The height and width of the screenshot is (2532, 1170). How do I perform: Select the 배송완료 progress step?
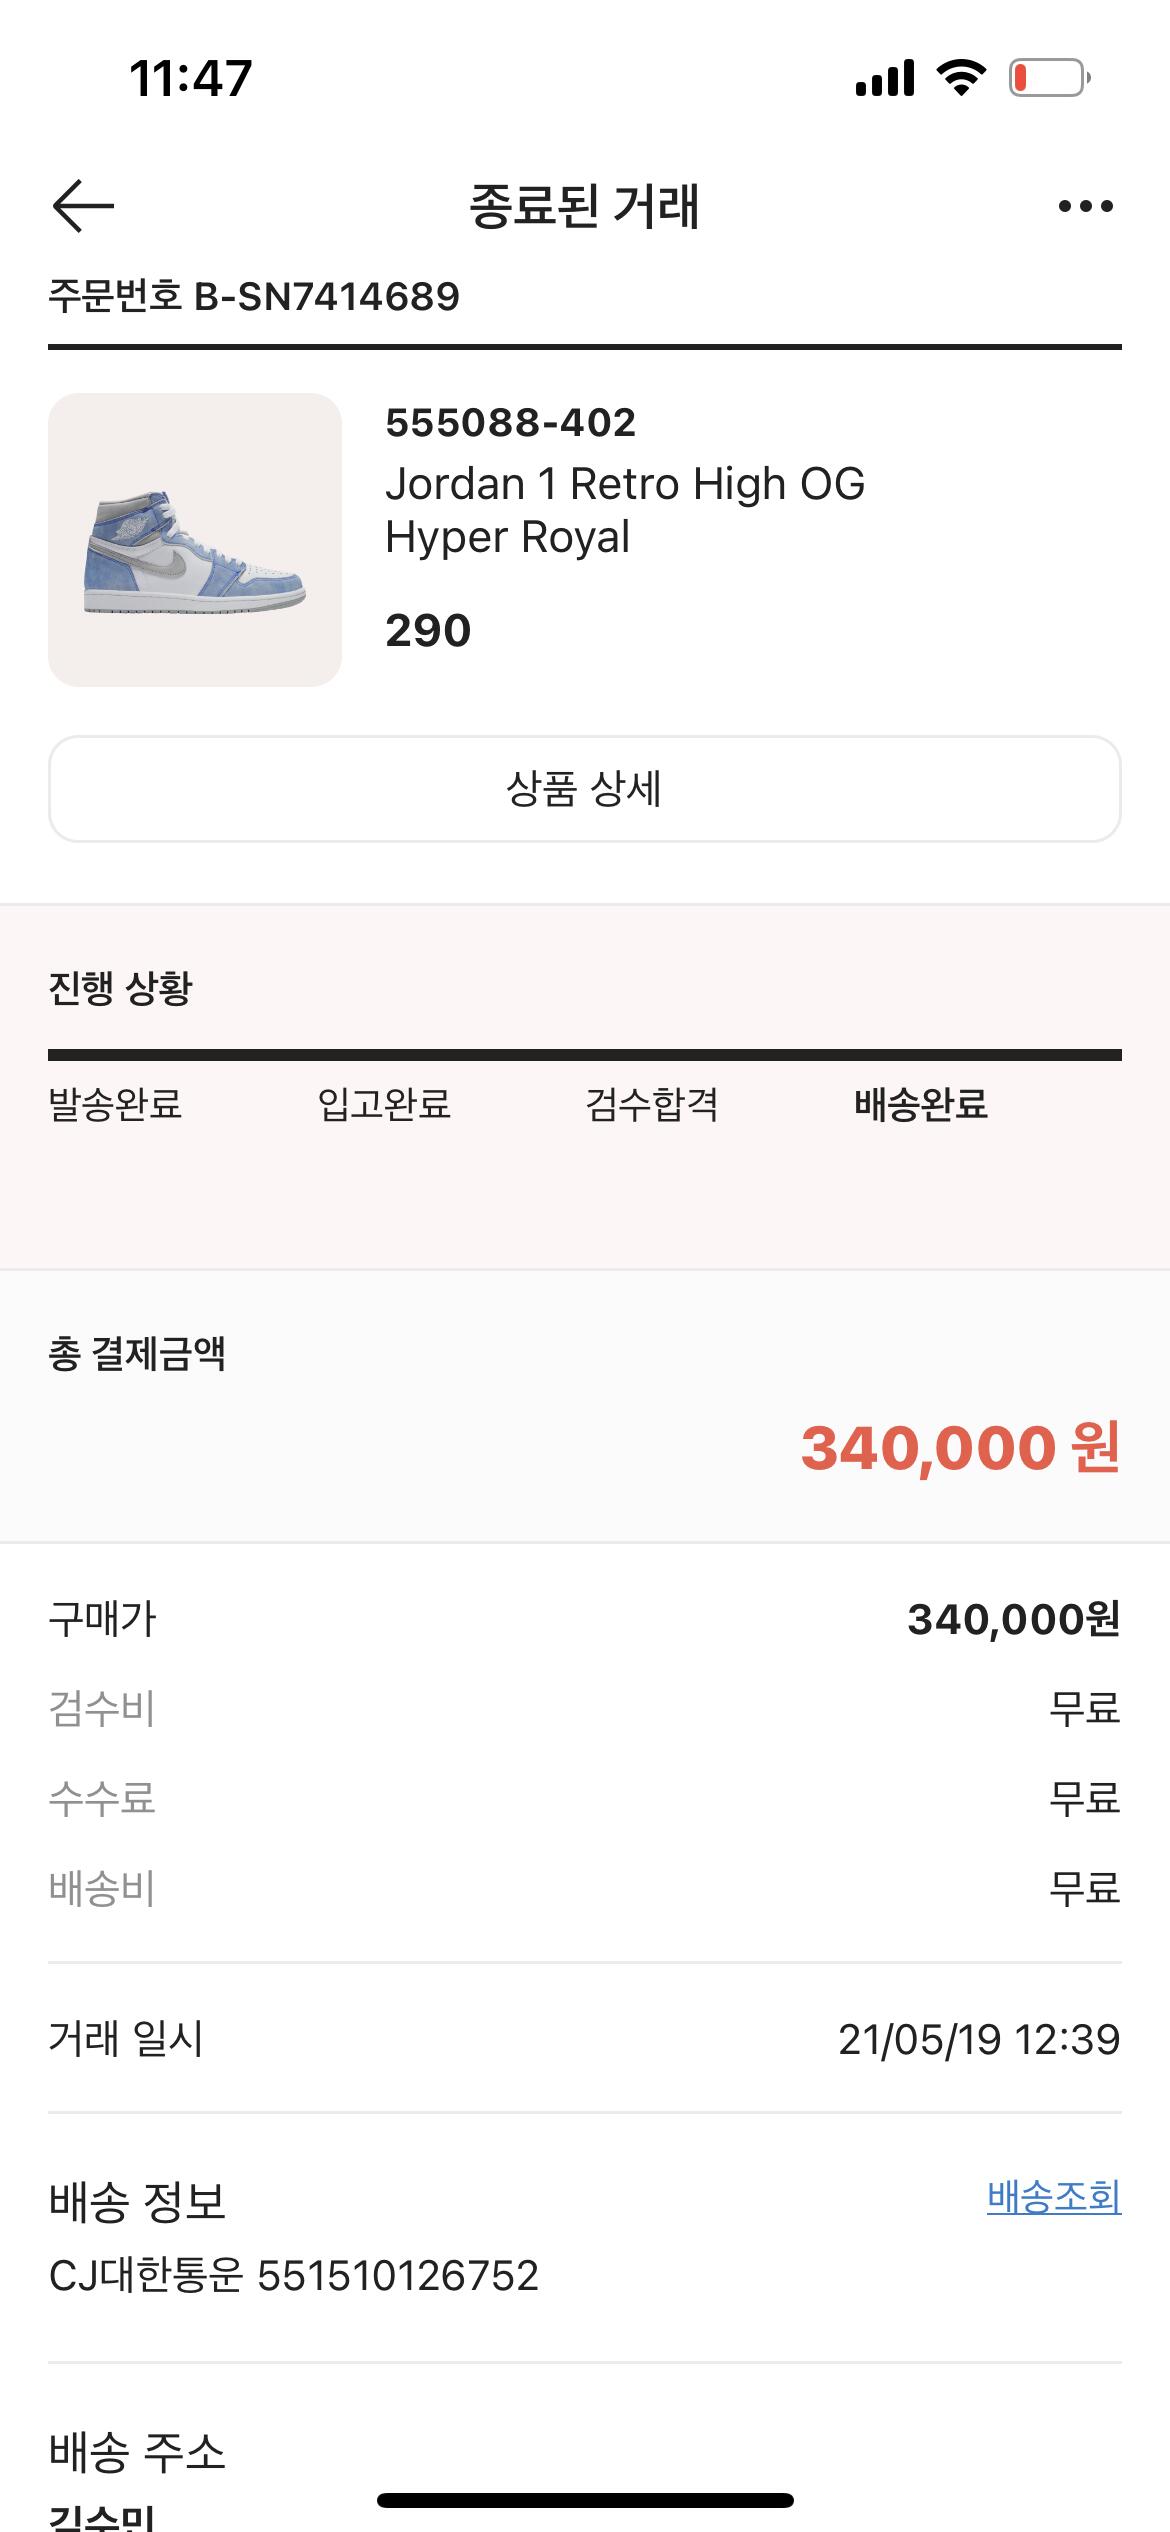pos(920,1105)
